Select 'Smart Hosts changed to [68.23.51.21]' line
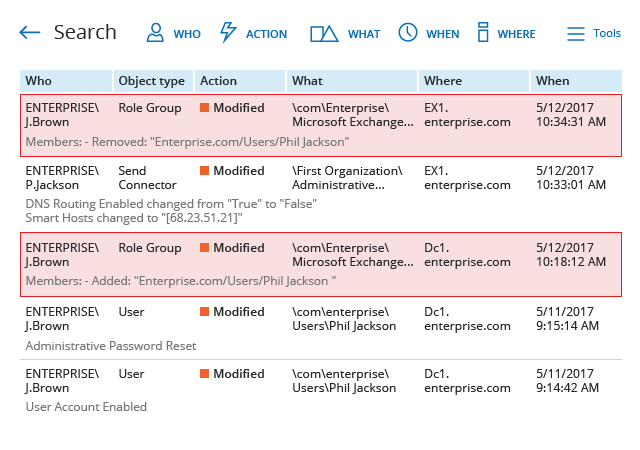640x450 pixels. 134,218
